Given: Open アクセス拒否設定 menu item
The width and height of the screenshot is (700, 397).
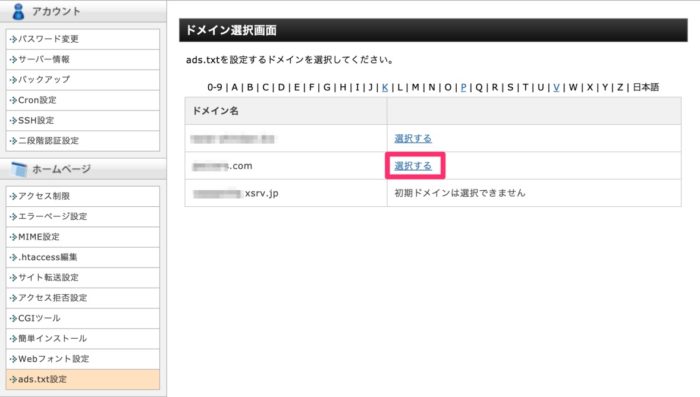Looking at the screenshot, I should point(83,298).
